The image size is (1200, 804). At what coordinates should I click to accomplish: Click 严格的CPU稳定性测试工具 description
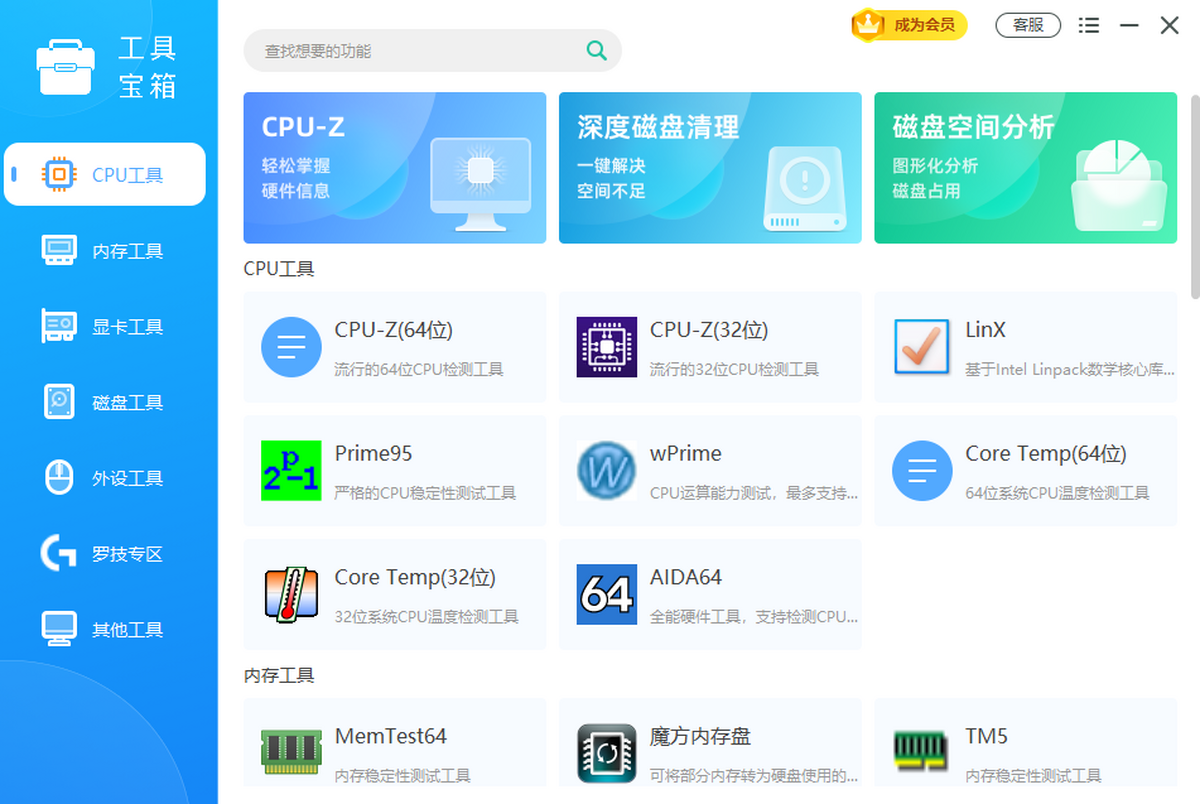click(425, 493)
